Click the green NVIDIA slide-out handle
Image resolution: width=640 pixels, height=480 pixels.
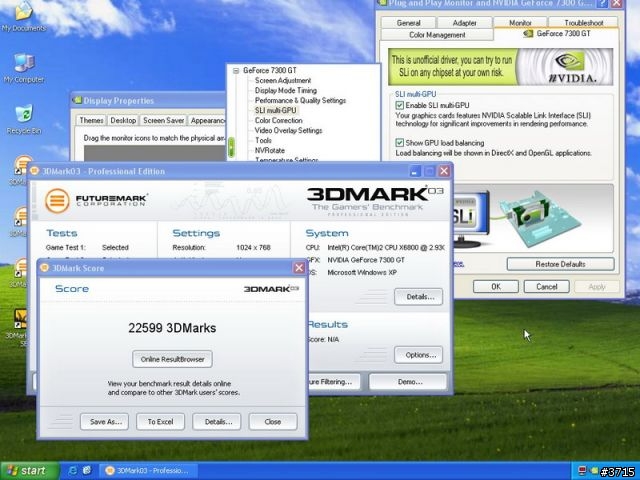(231, 147)
